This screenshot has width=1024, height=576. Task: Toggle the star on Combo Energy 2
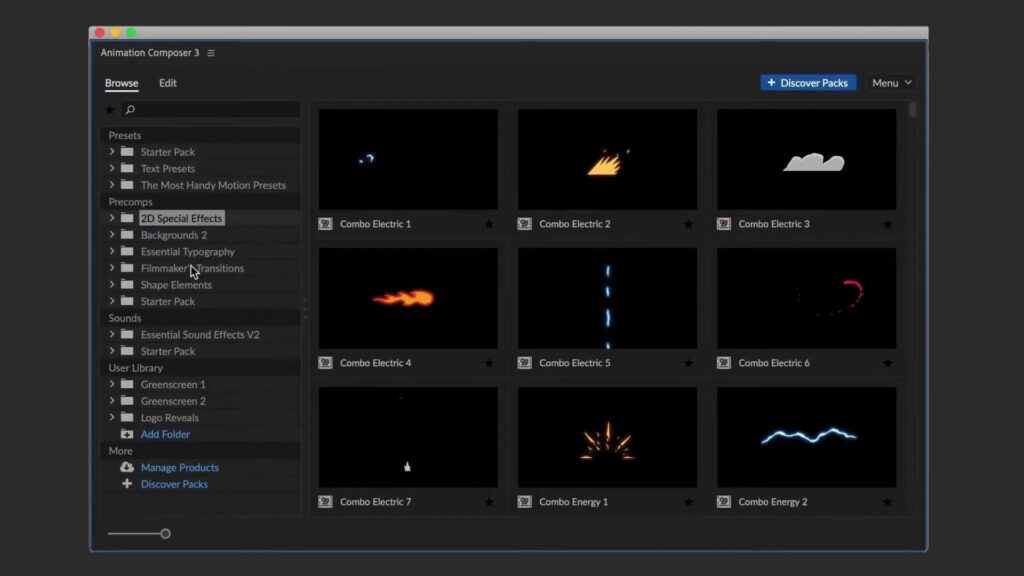(887, 501)
